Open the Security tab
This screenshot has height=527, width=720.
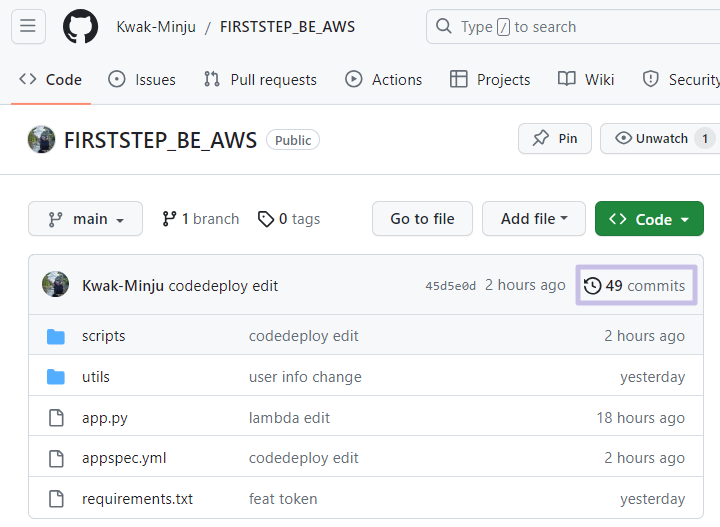(x=681, y=79)
